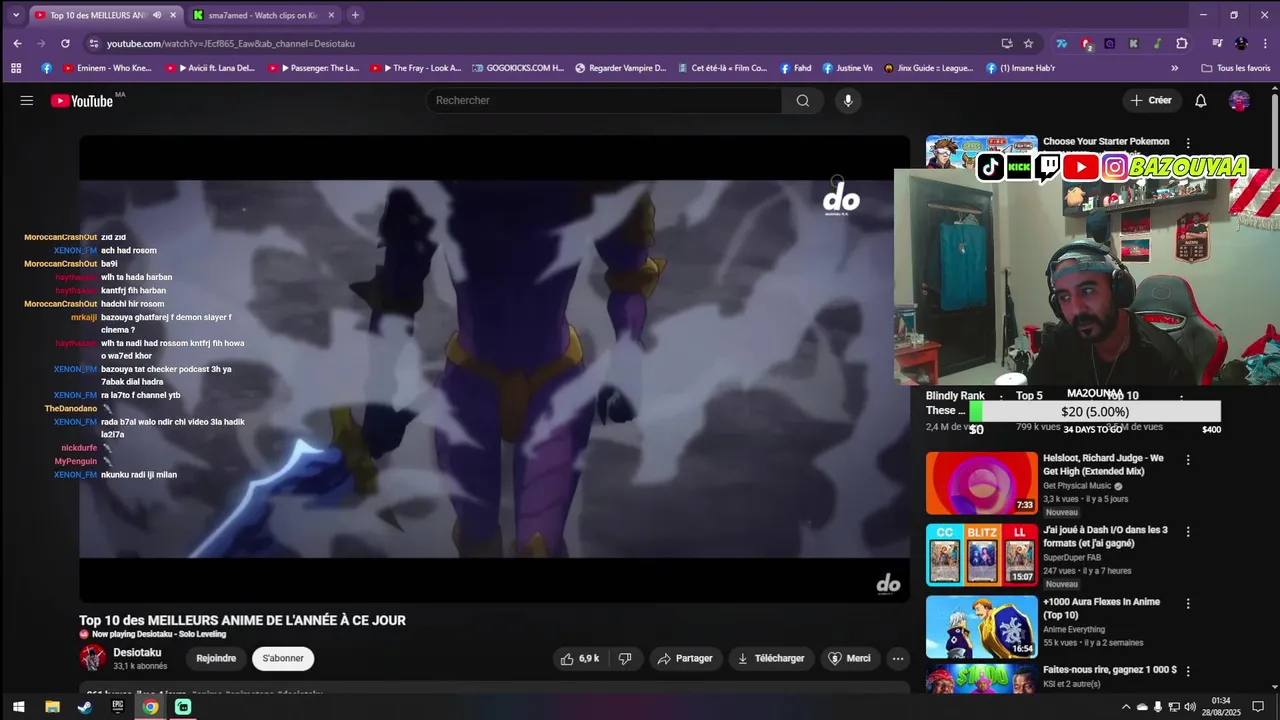Open options for Choose Your Starter Pokemon
Viewport: 1280px width, 720px height.
[x=1188, y=143]
